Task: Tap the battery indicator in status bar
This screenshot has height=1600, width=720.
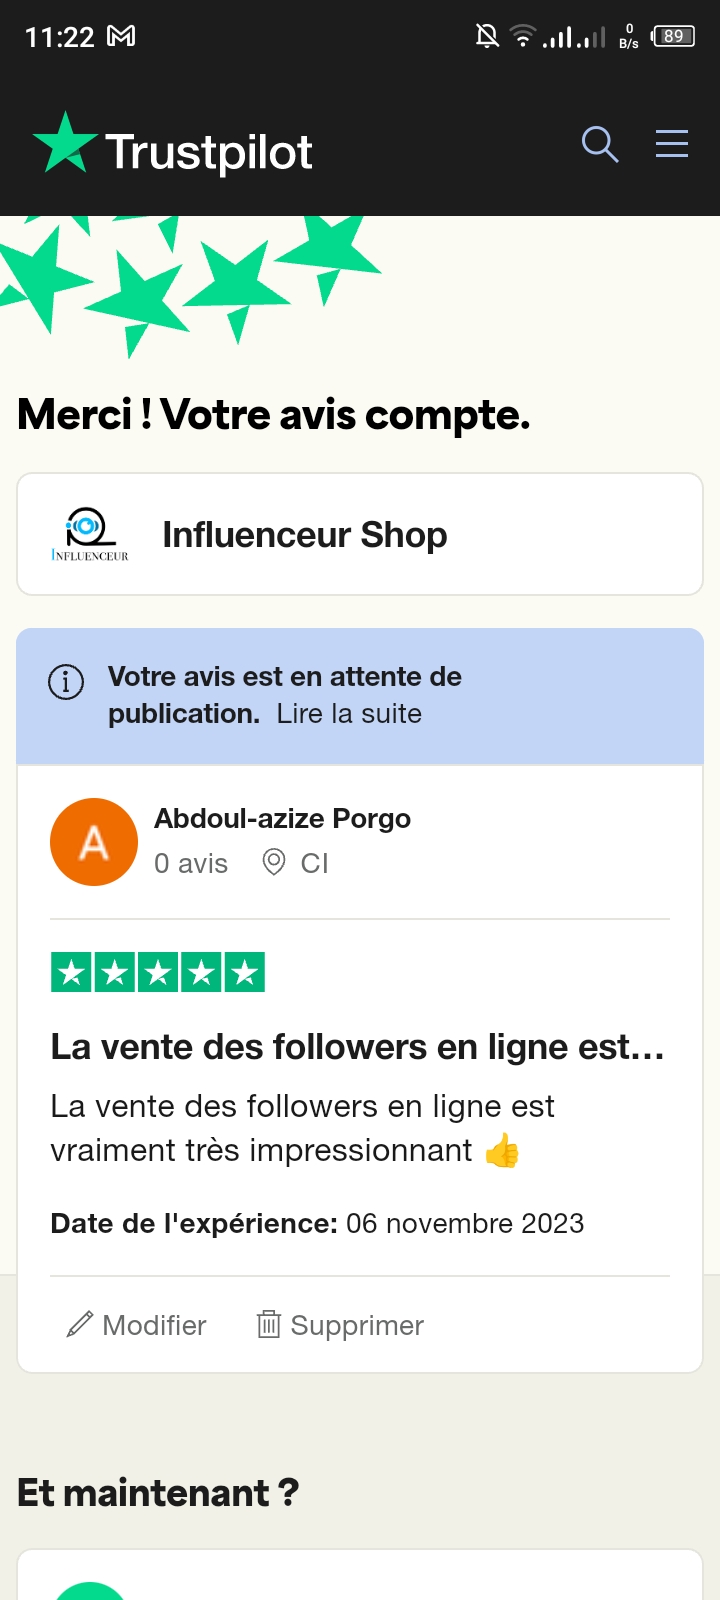Action: click(673, 37)
